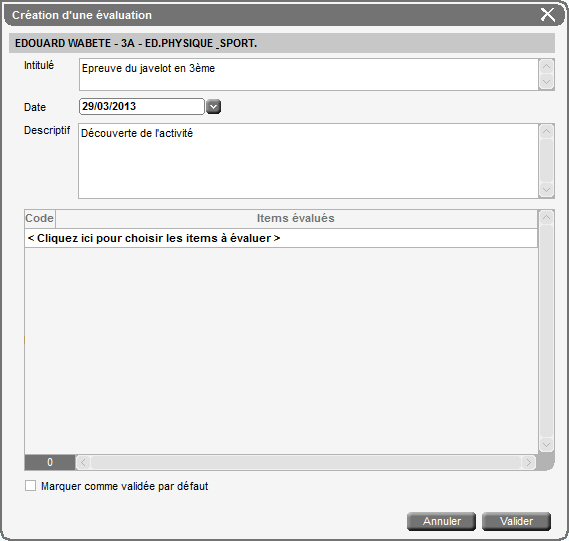Screen dimensions: 569x541
Task: Close the 'Création d'une évaluation' dialog
Action: coord(548,15)
